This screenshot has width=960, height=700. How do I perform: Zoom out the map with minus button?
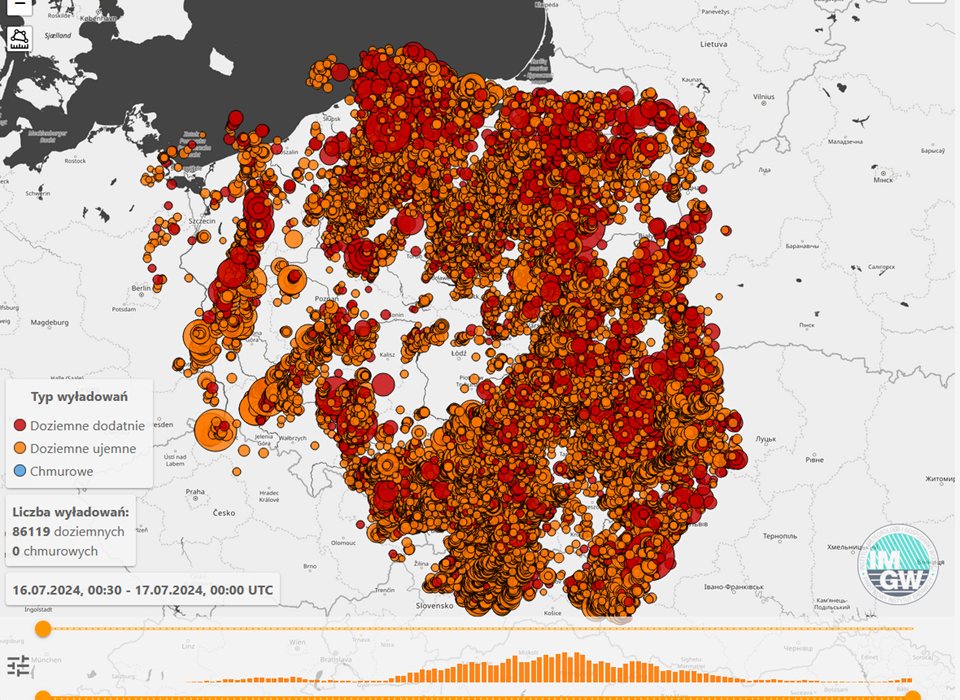tap(19, 5)
